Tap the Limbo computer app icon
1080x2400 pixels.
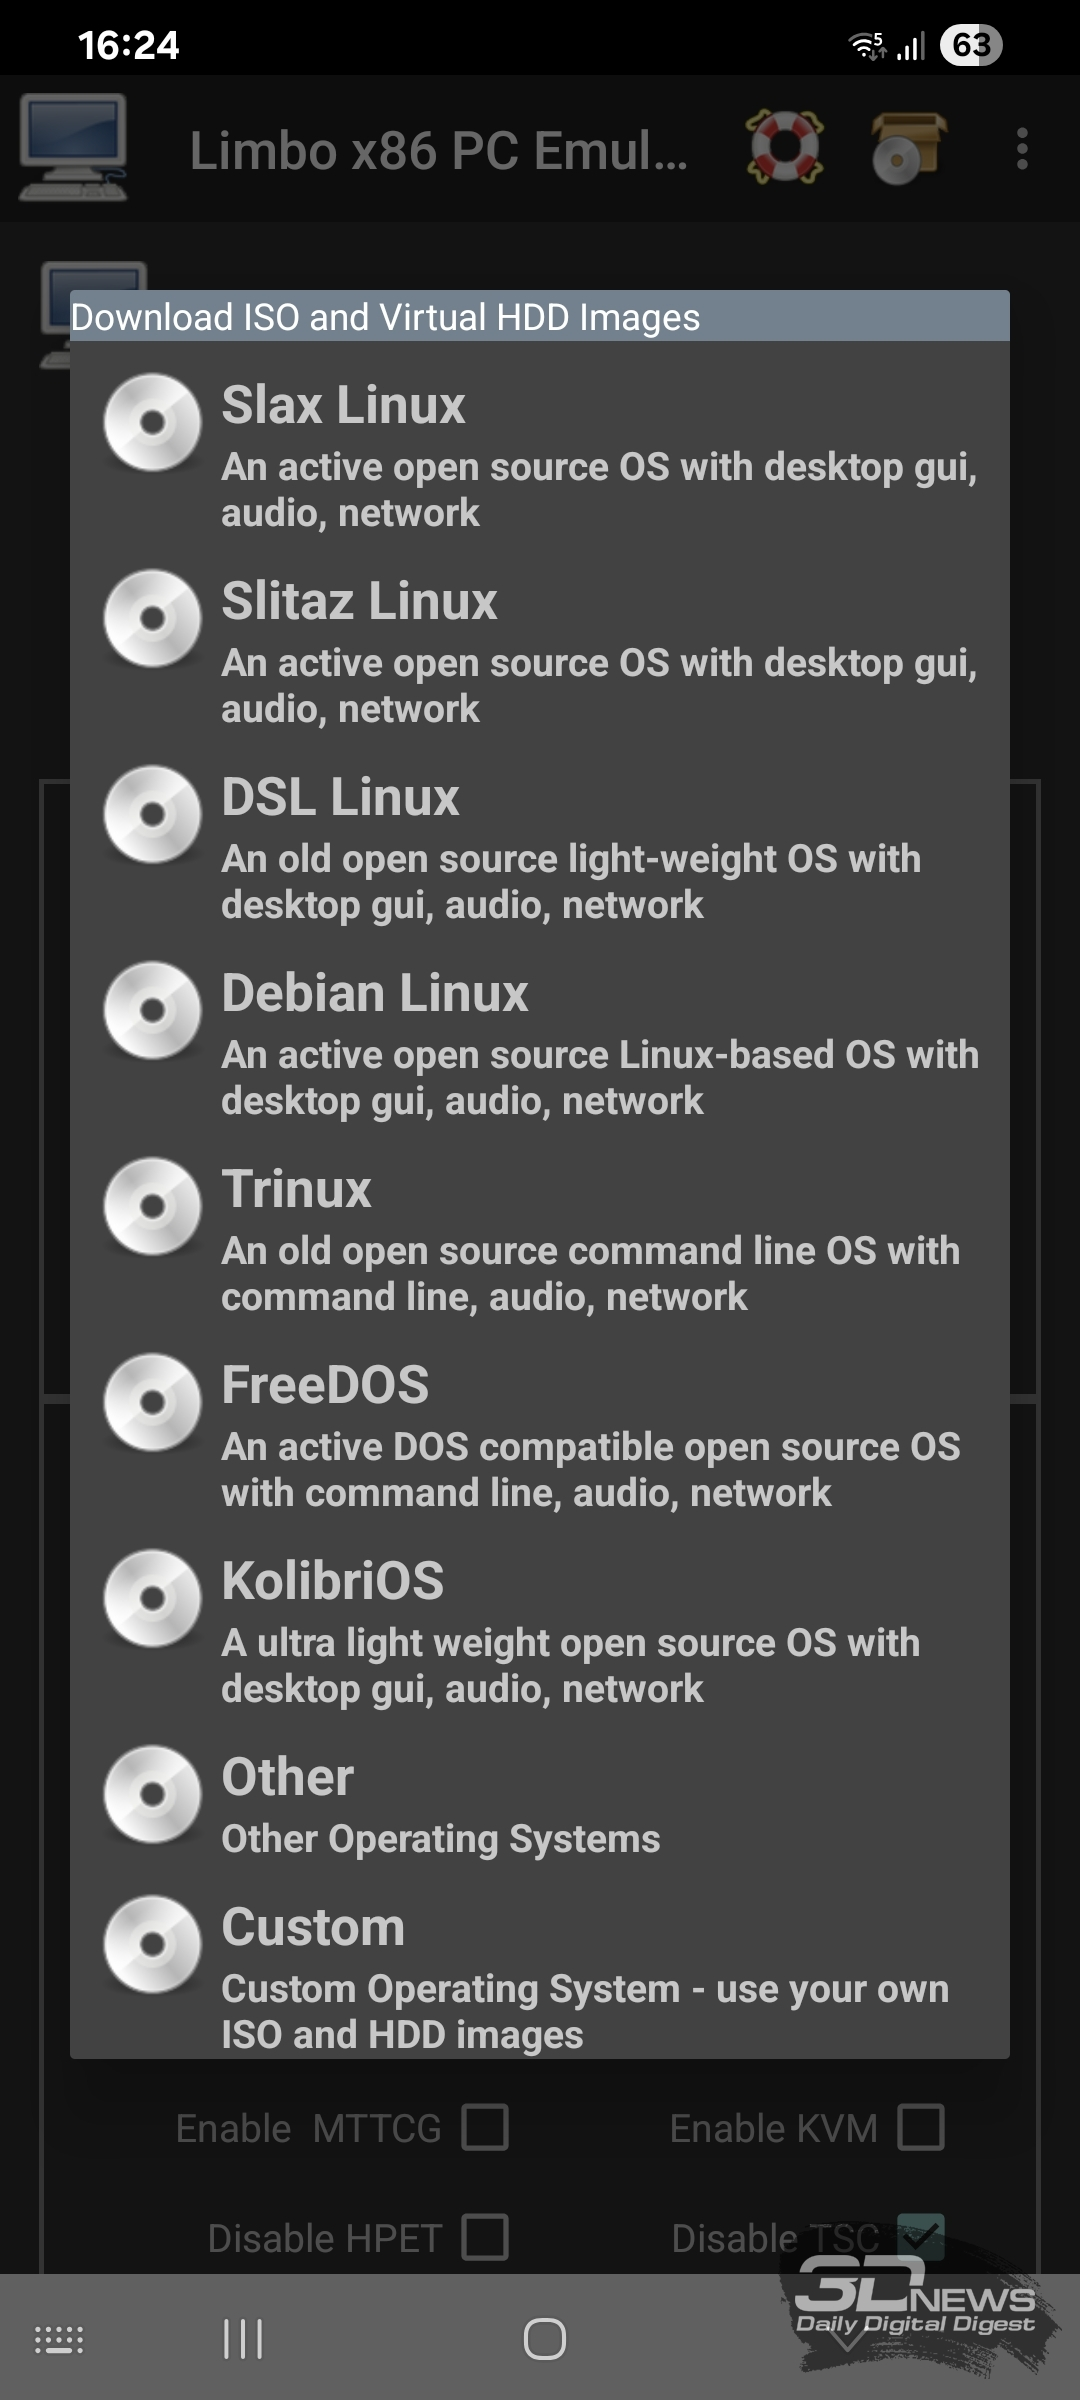tap(73, 148)
